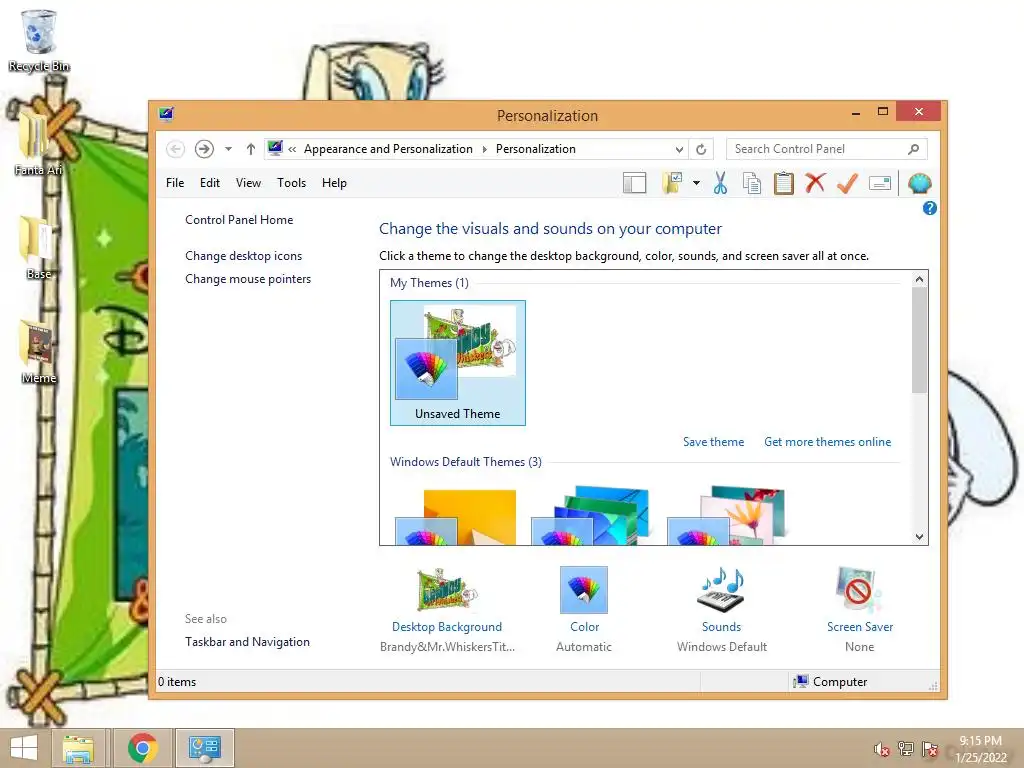Screen dimensions: 1024x768
Task: Open the Tools menu
Action: [291, 183]
